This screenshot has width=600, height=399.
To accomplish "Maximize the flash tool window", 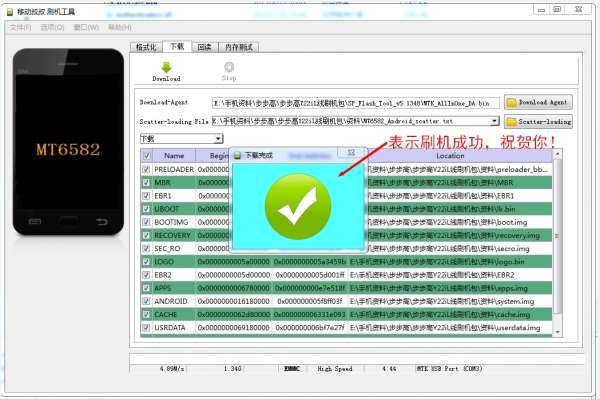I will tap(557, 10).
